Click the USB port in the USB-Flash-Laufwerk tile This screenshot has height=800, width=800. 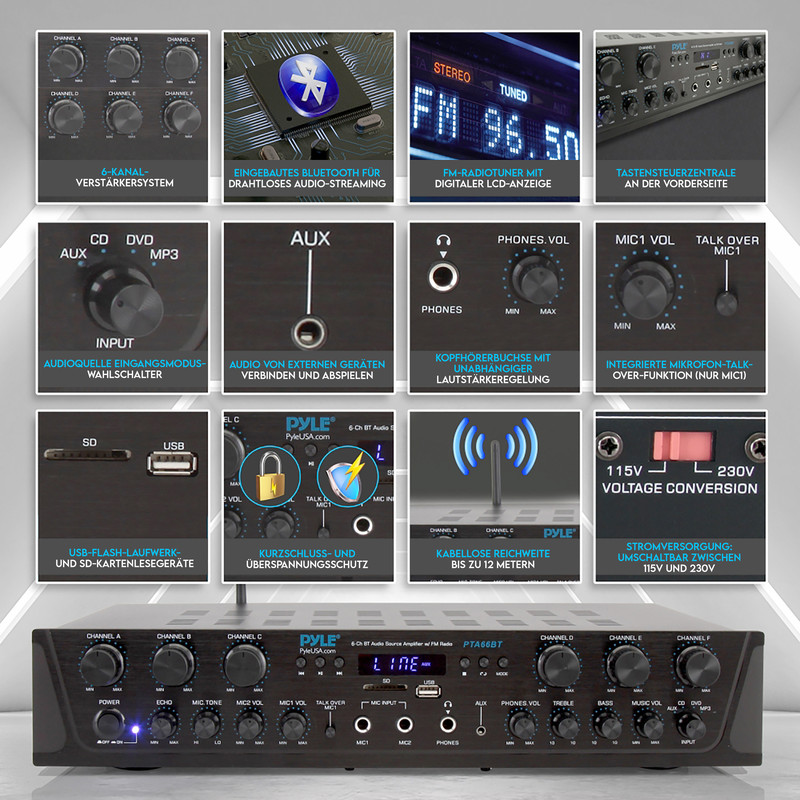click(172, 463)
